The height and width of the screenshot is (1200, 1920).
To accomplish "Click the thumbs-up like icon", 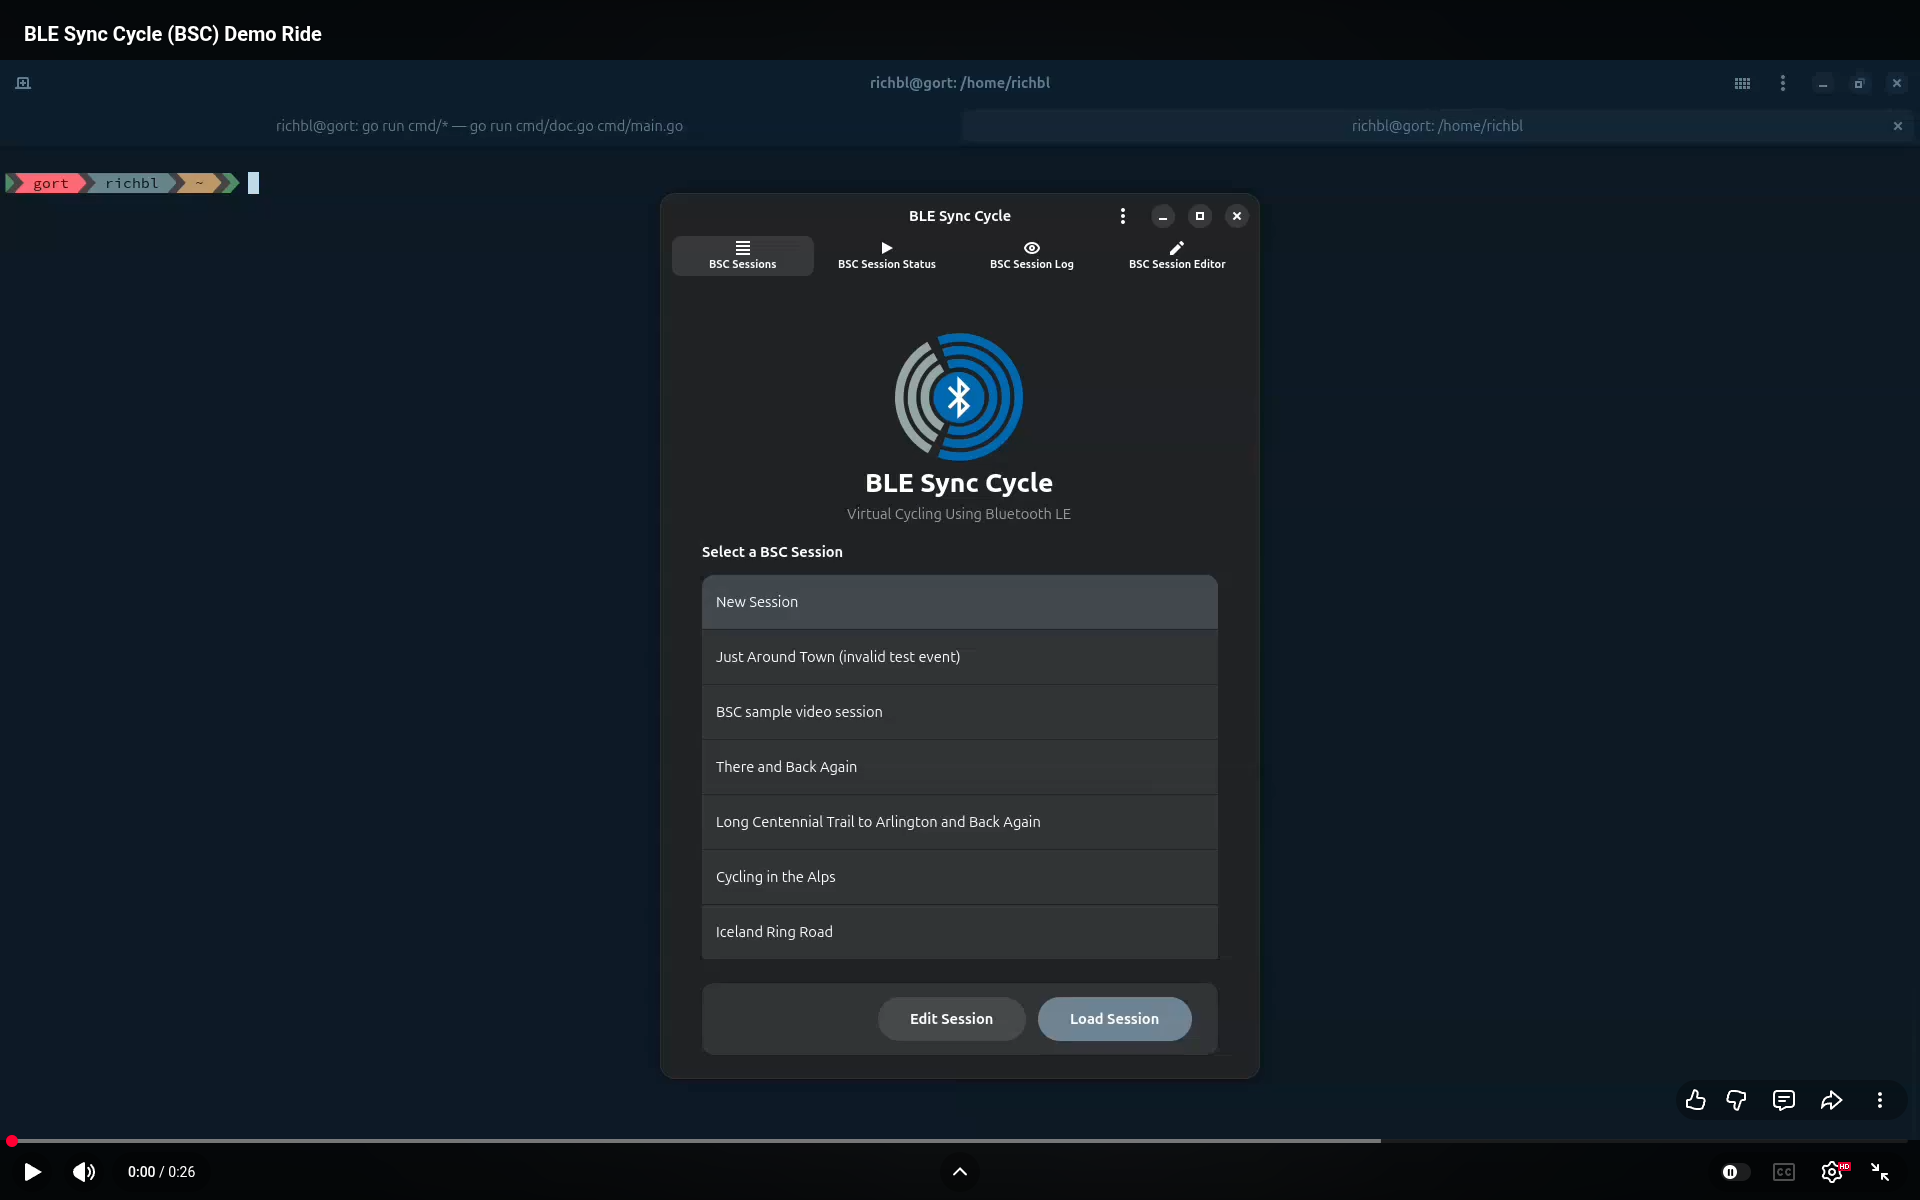I will (1695, 1100).
